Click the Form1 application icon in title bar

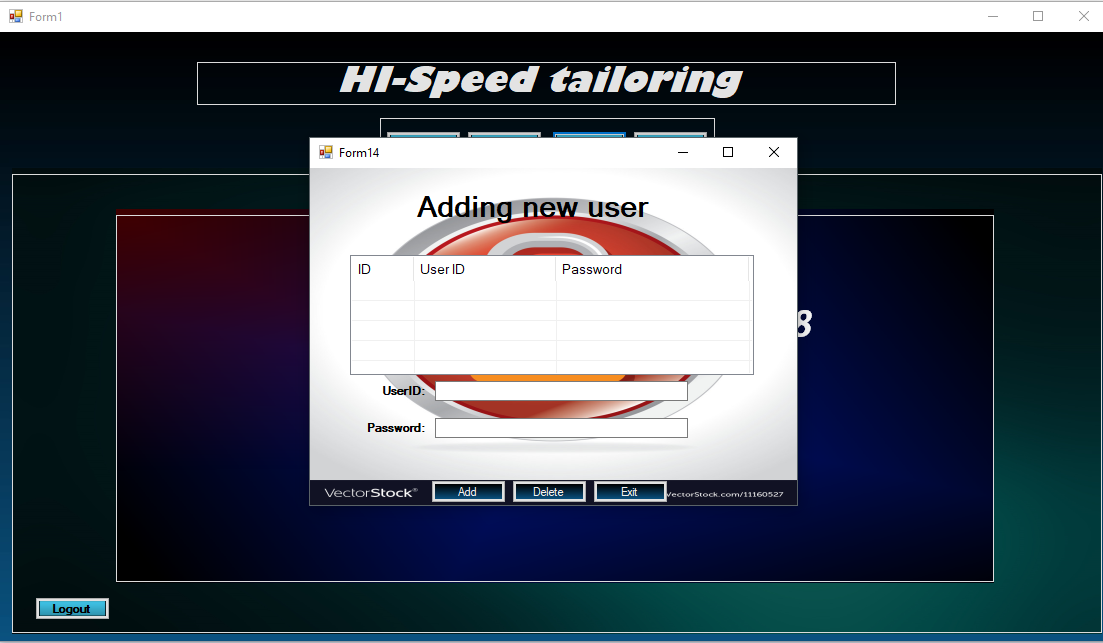(x=16, y=16)
